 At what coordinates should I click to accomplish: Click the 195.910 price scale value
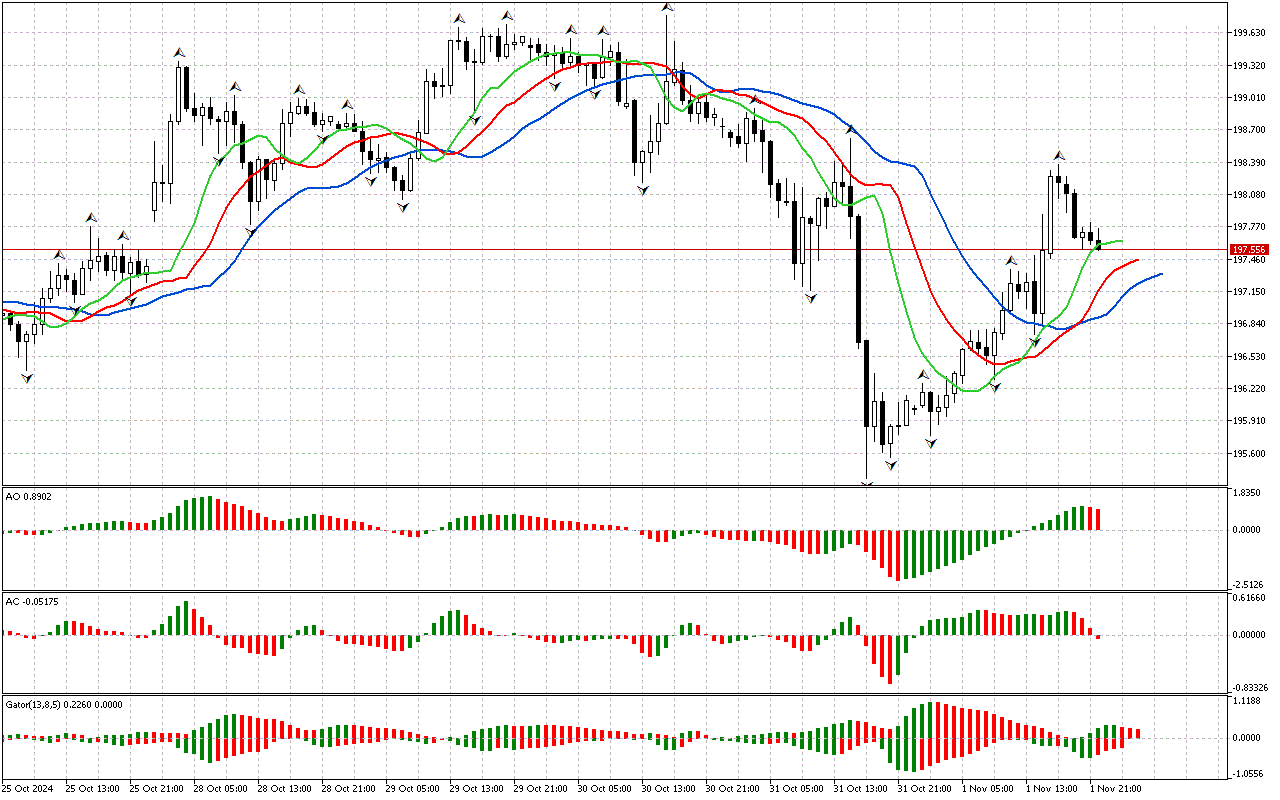click(1249, 421)
